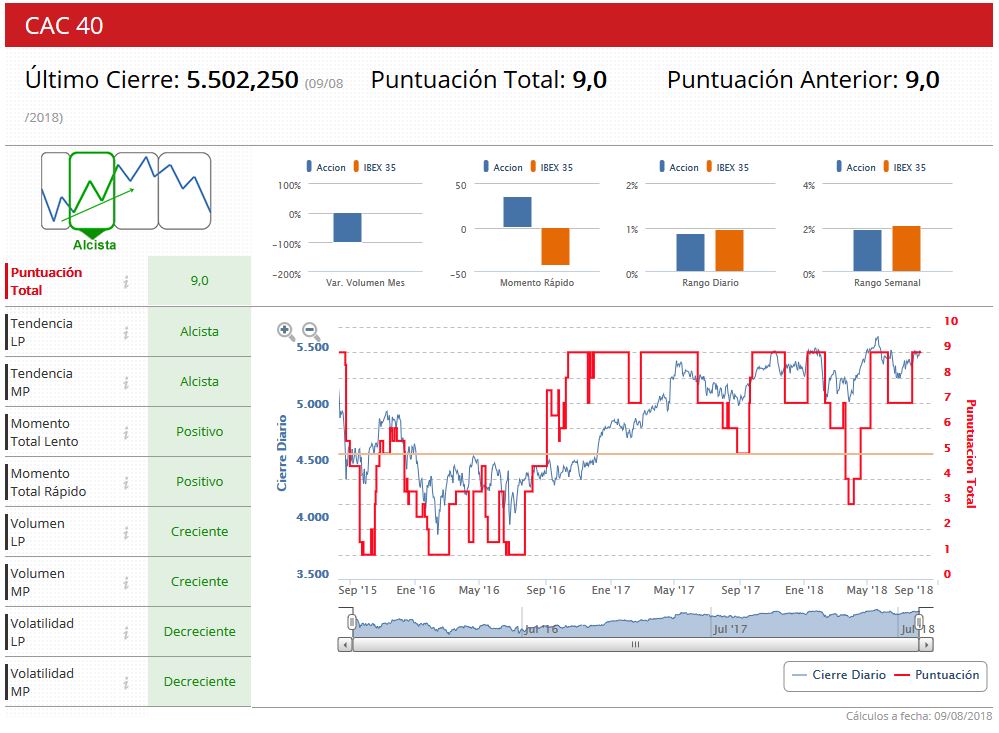Image resolution: width=999 pixels, height=733 pixels.
Task: Click the horizontal scrollbar thumb under navigator
Action: (x=635, y=644)
